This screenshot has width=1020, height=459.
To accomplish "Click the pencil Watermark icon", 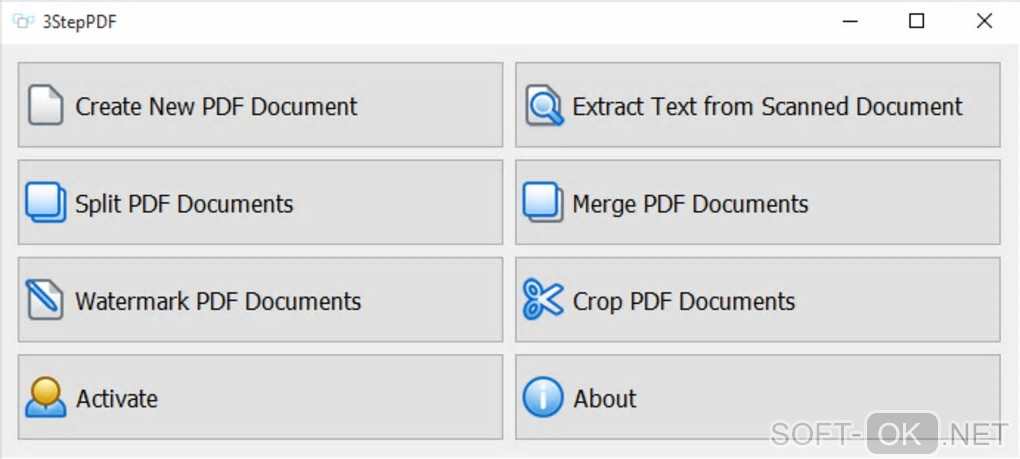I will (46, 300).
